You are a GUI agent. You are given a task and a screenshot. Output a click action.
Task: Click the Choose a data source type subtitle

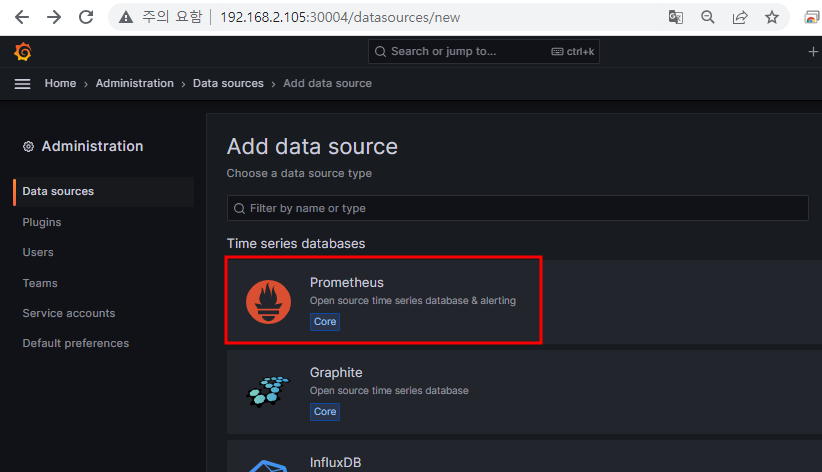coord(299,173)
